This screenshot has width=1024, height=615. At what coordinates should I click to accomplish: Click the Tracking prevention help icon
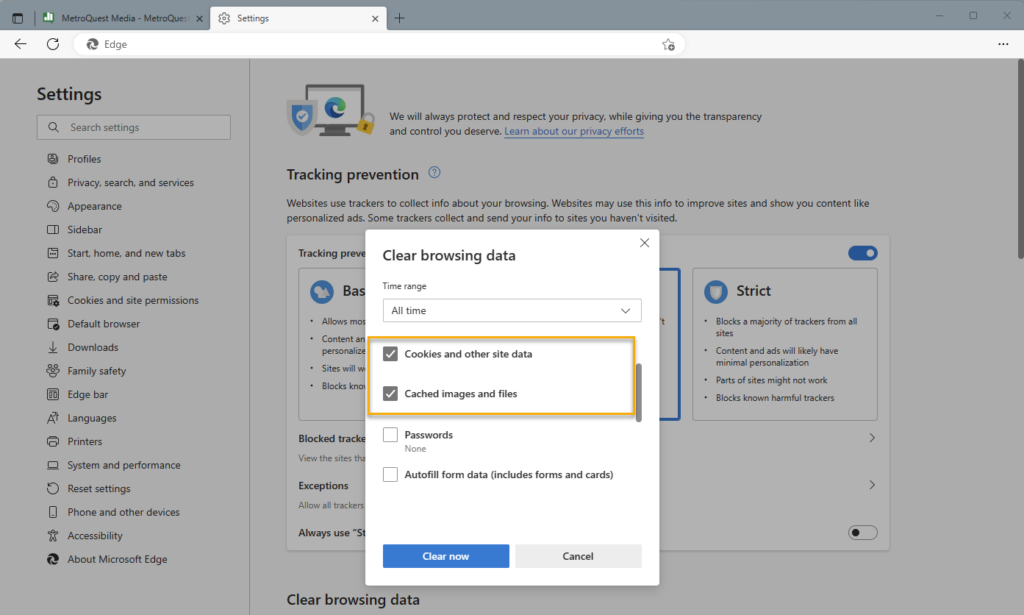click(434, 173)
